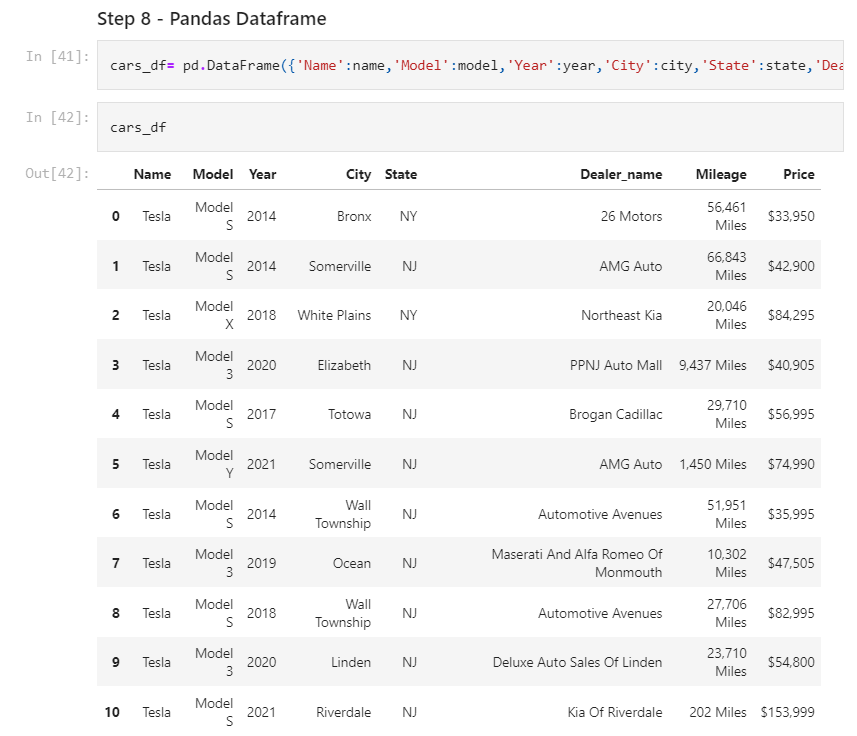Click row index 8 in the dataframe
The image size is (857, 736).
pos(116,613)
